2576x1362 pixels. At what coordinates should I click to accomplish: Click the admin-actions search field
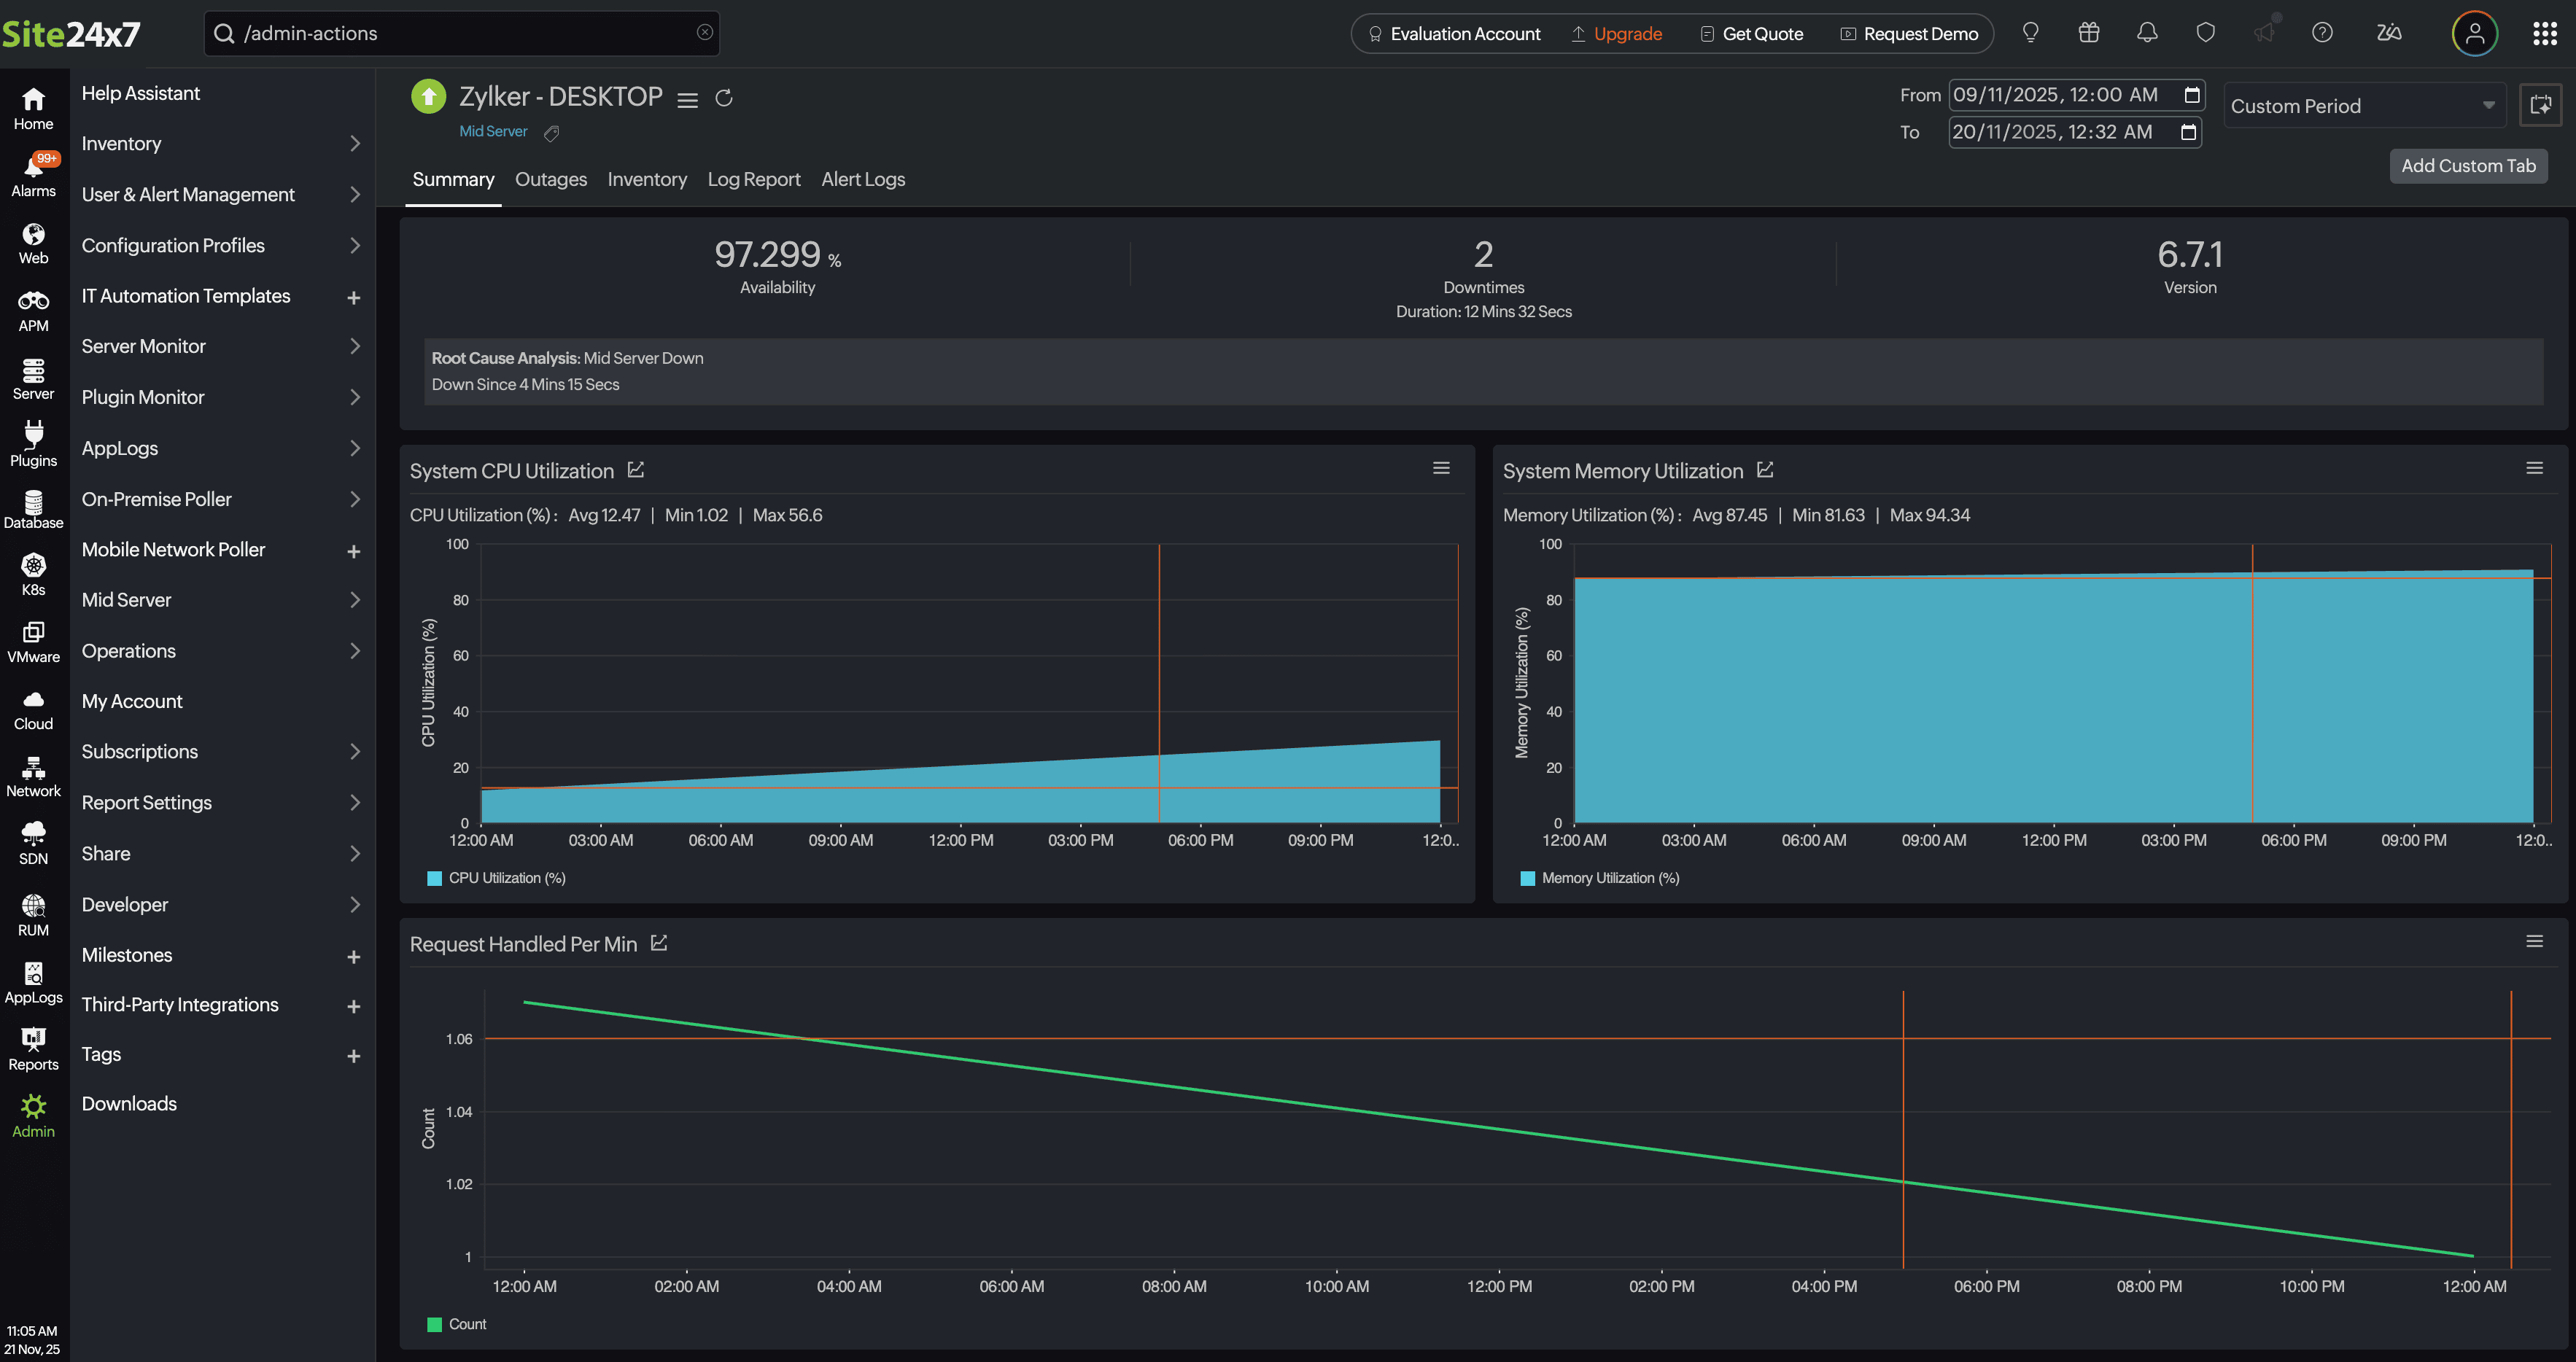click(x=460, y=33)
